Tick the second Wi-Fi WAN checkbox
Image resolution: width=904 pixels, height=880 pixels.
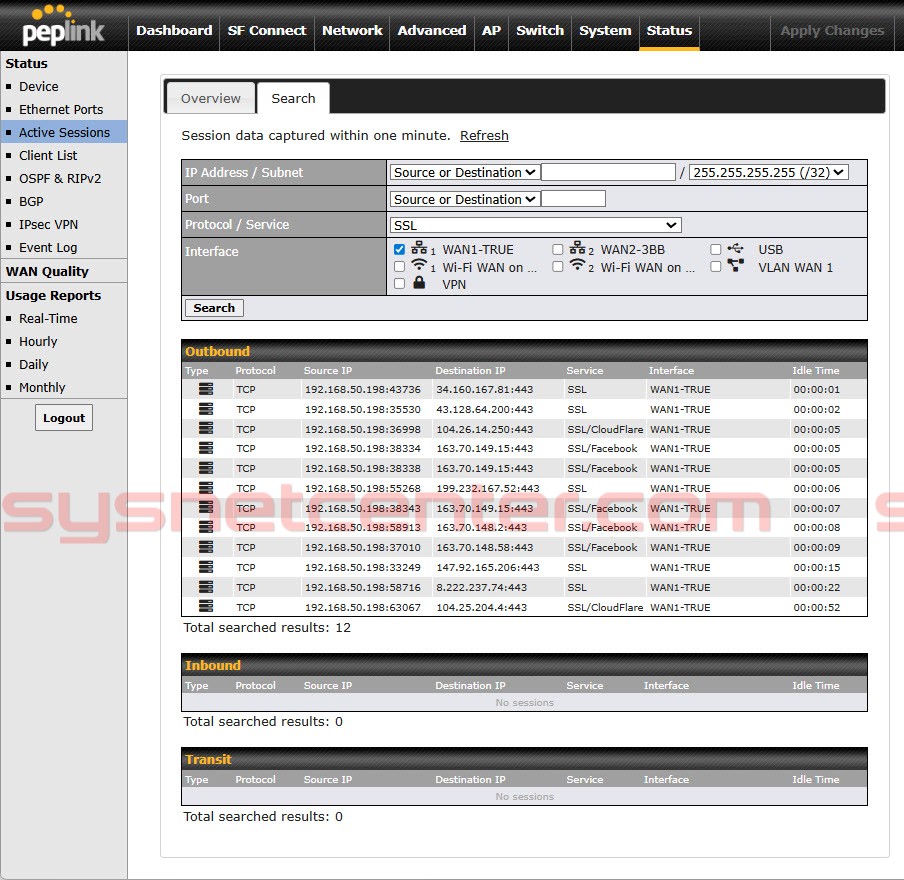(x=558, y=266)
